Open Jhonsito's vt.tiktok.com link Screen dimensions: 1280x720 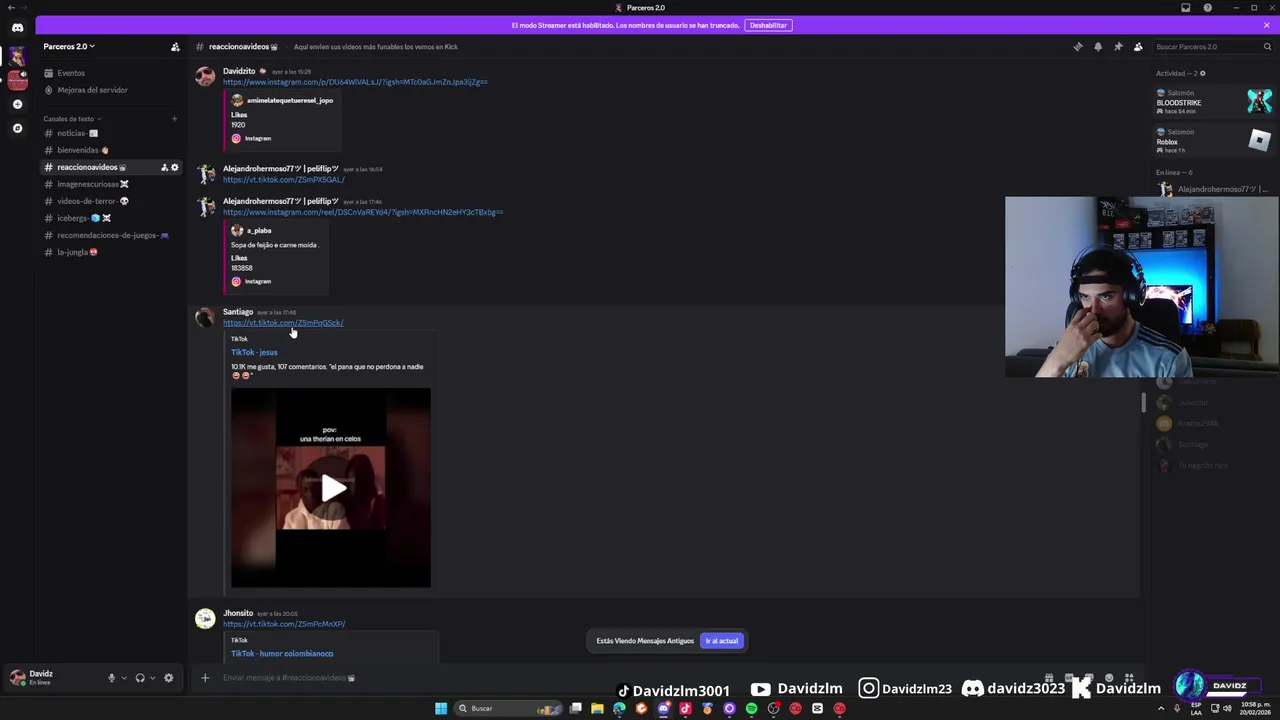click(x=284, y=624)
